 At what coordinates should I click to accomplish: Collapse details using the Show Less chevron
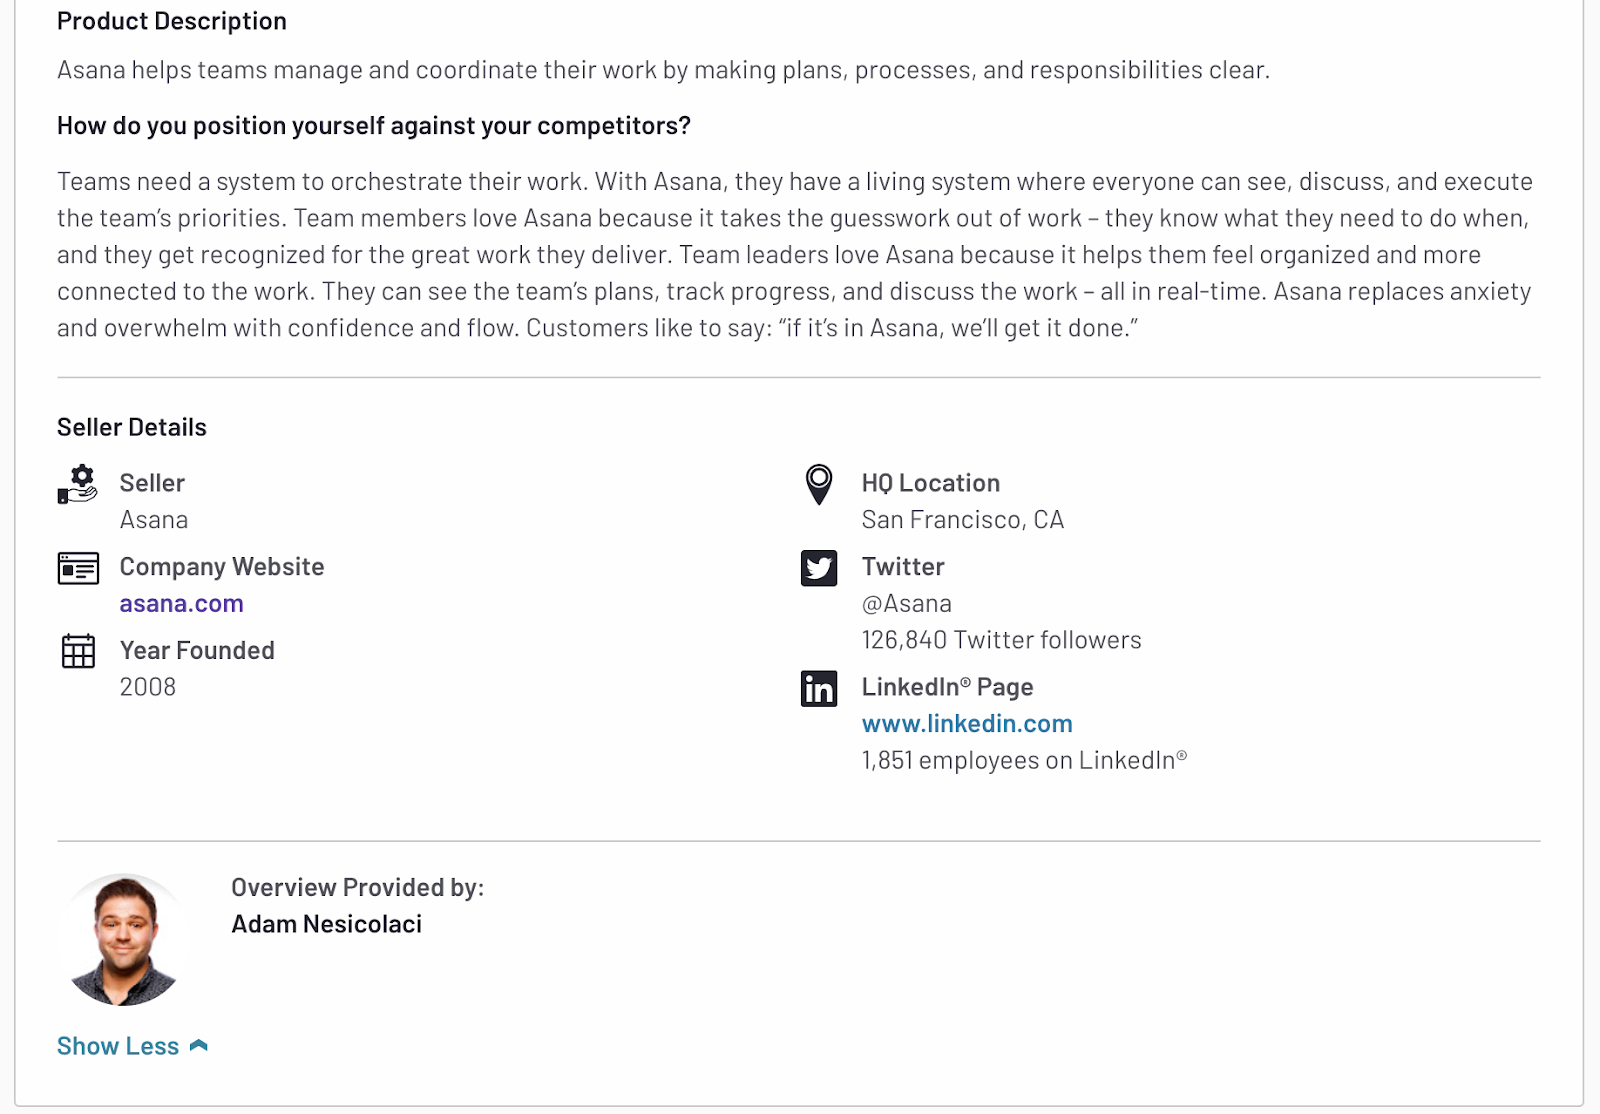pyautogui.click(x=199, y=1046)
